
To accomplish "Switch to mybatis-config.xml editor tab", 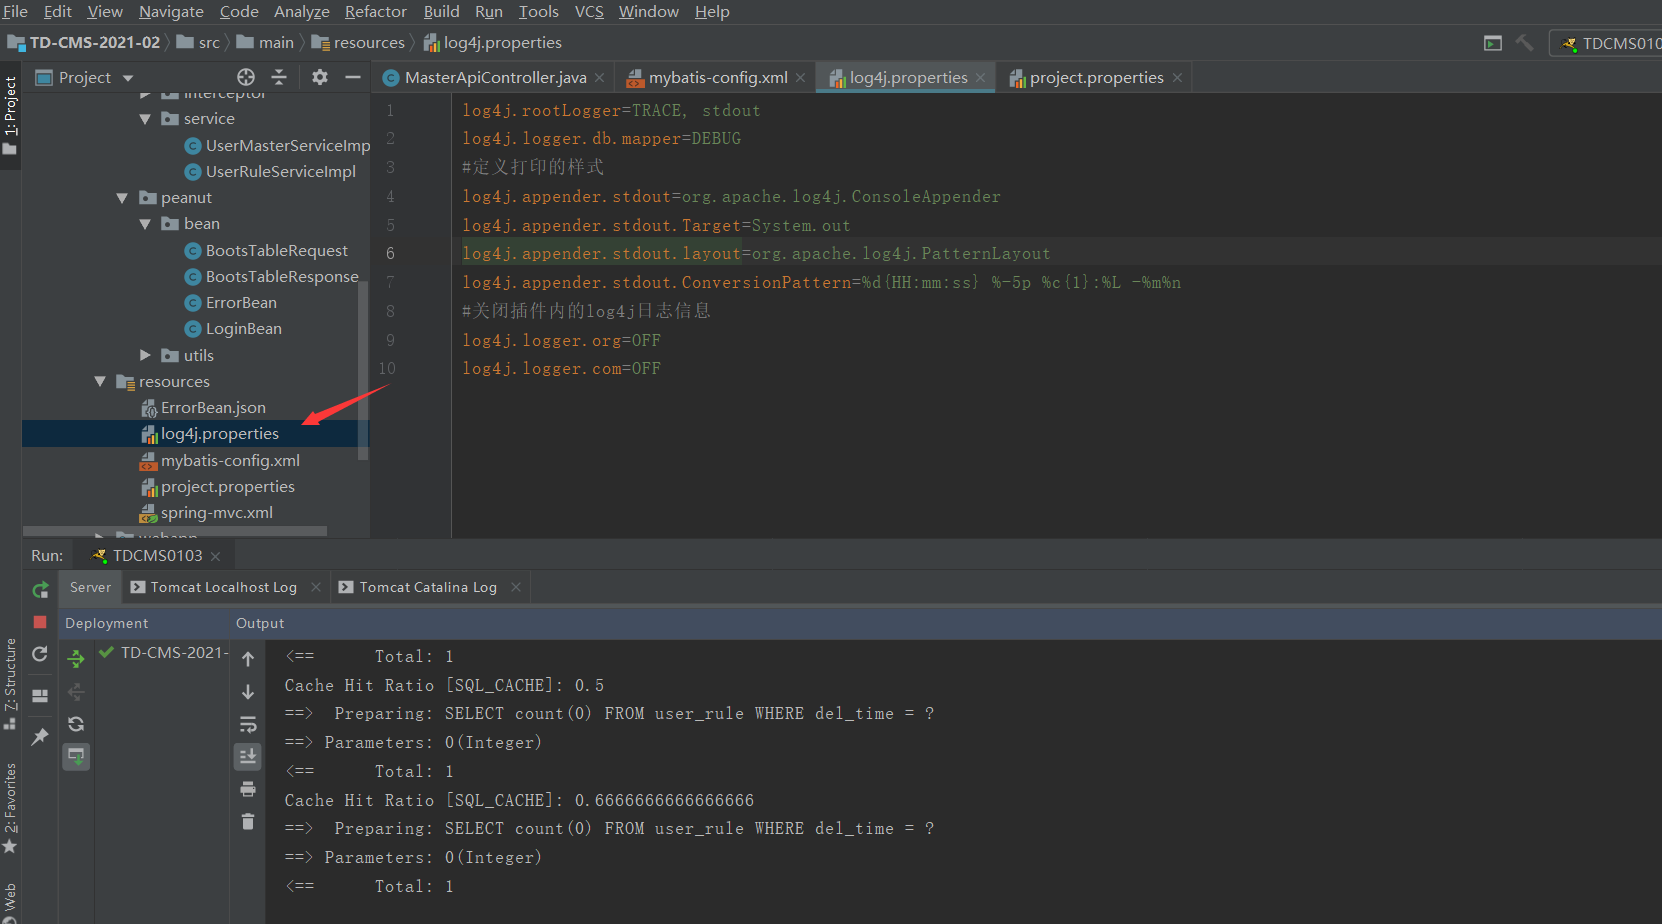I will pyautogui.click(x=717, y=77).
